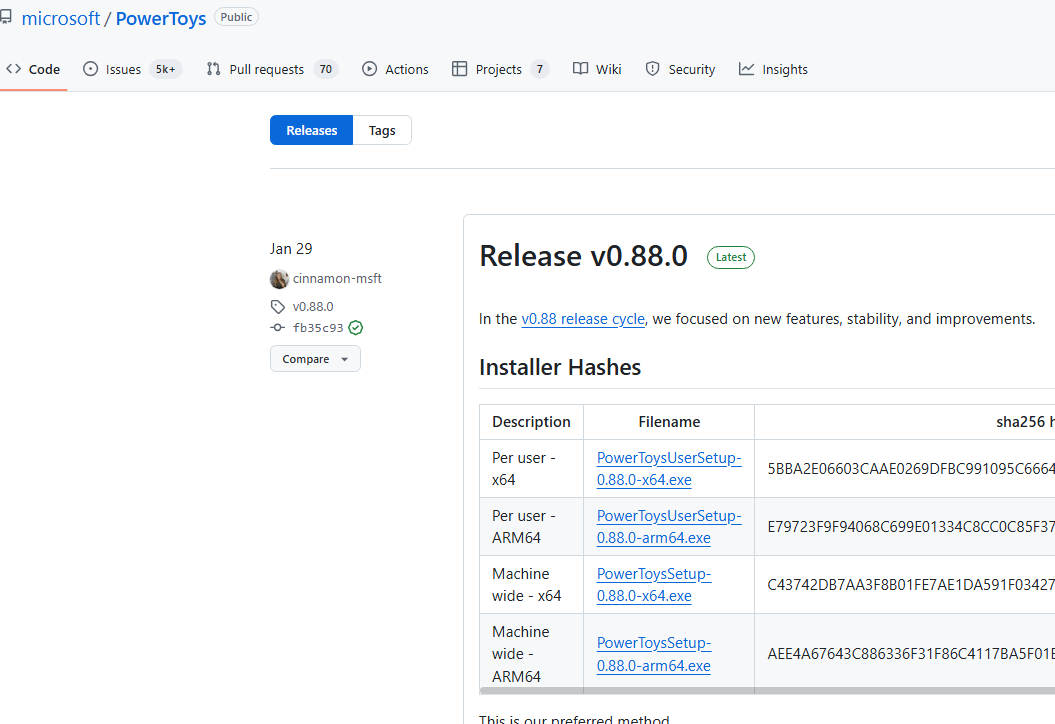Viewport: 1055px width, 724px height.
Task: Click the Per user - x64 cell
Action: coord(532,468)
